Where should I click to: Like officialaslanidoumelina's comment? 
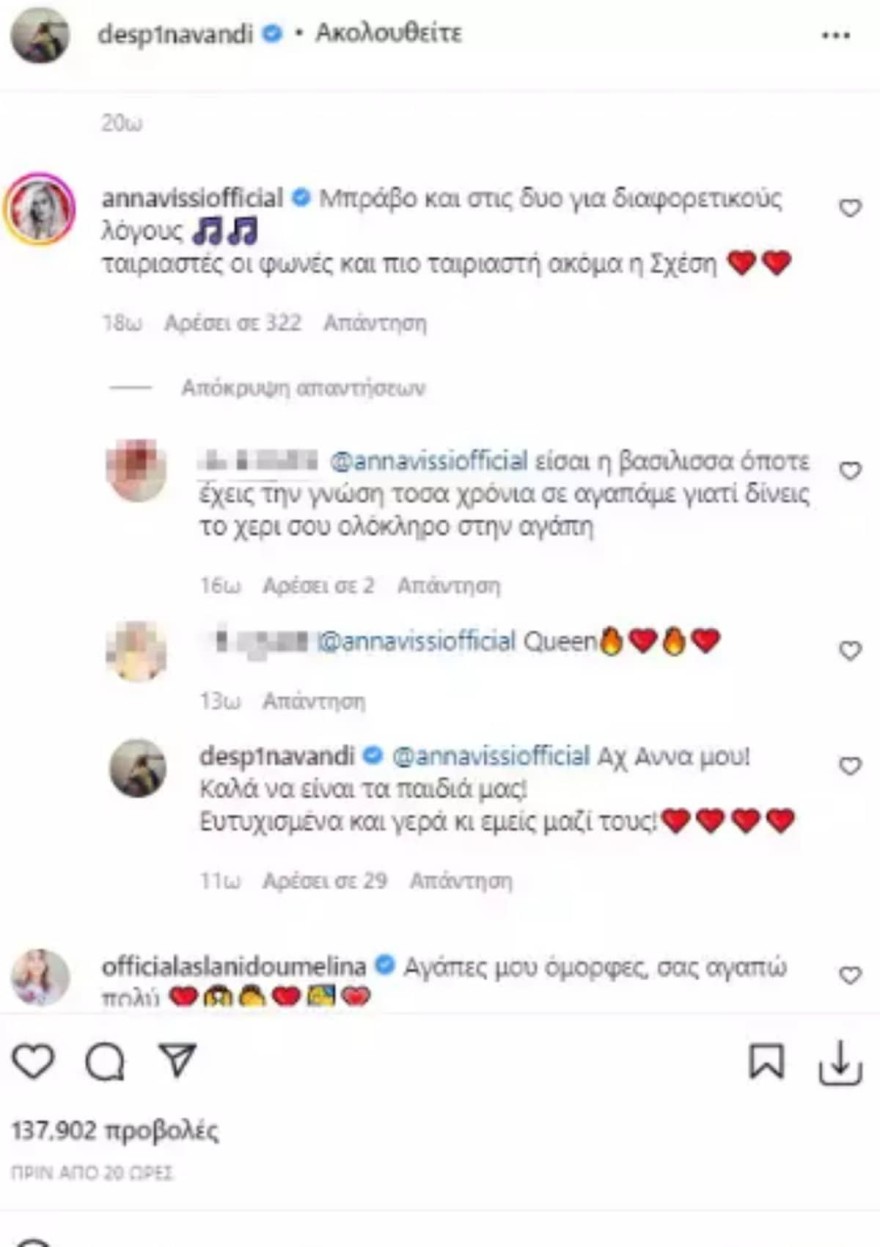(x=850, y=975)
